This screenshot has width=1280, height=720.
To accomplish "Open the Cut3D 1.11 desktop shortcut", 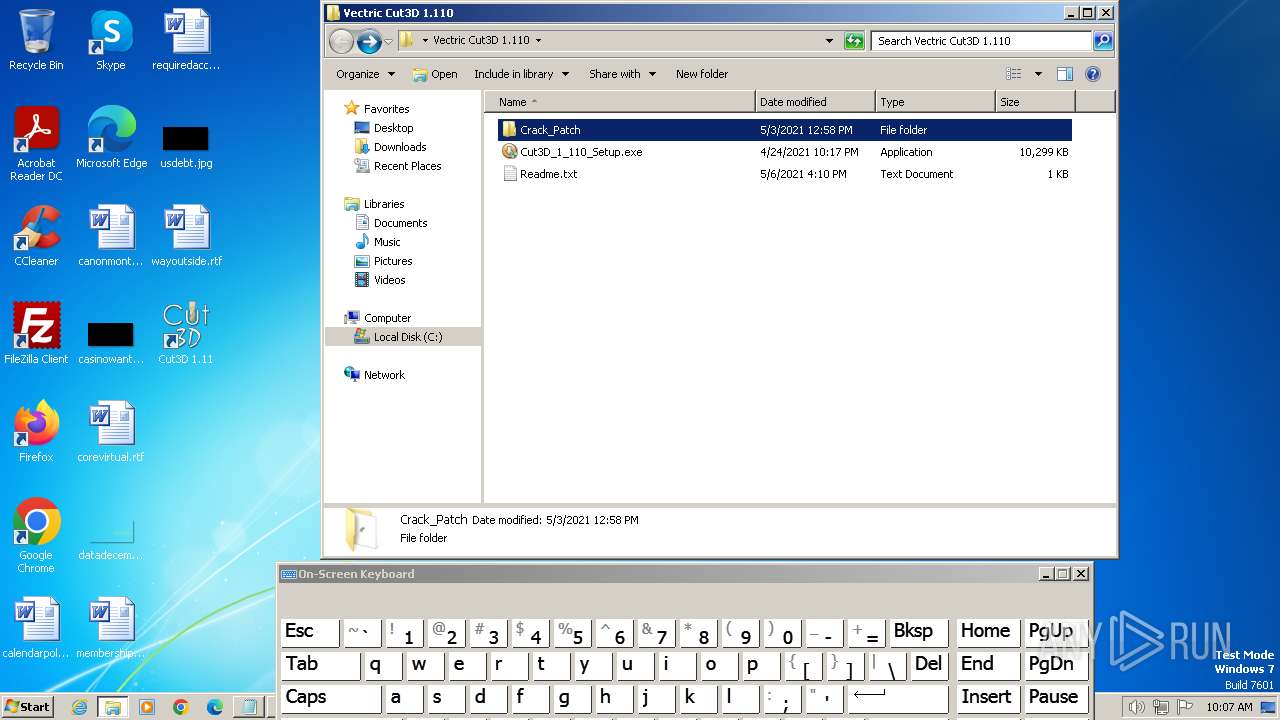I will point(186,334).
